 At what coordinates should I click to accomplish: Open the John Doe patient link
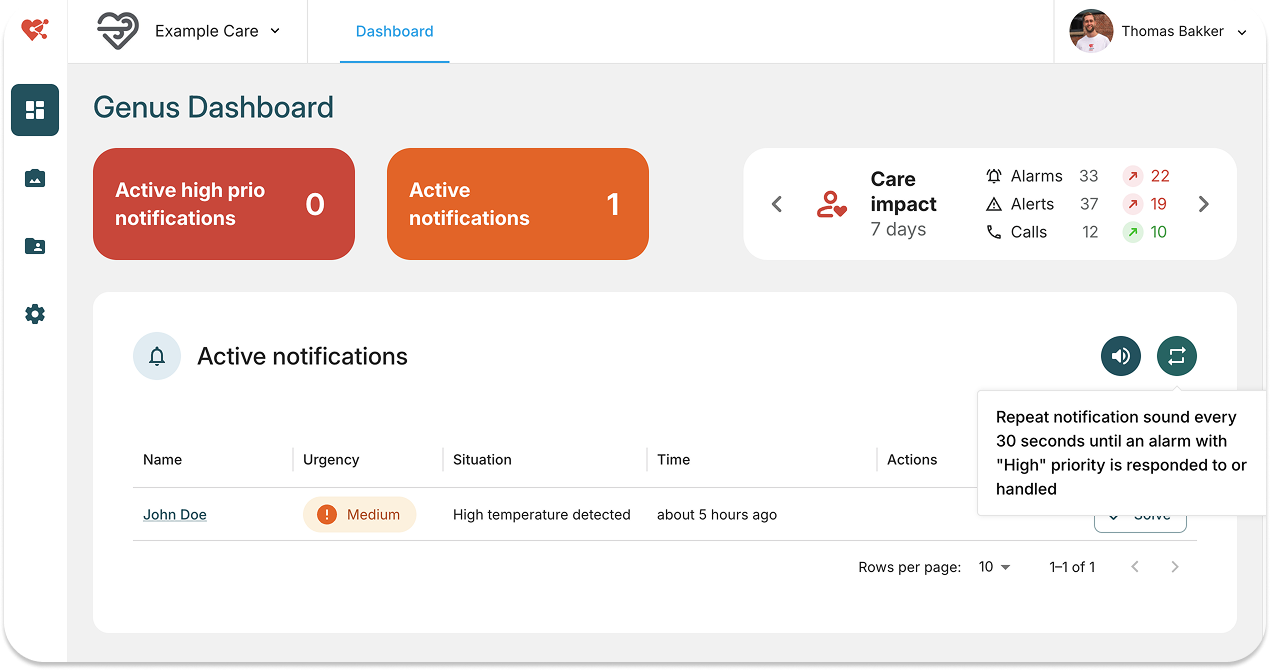[x=175, y=515]
